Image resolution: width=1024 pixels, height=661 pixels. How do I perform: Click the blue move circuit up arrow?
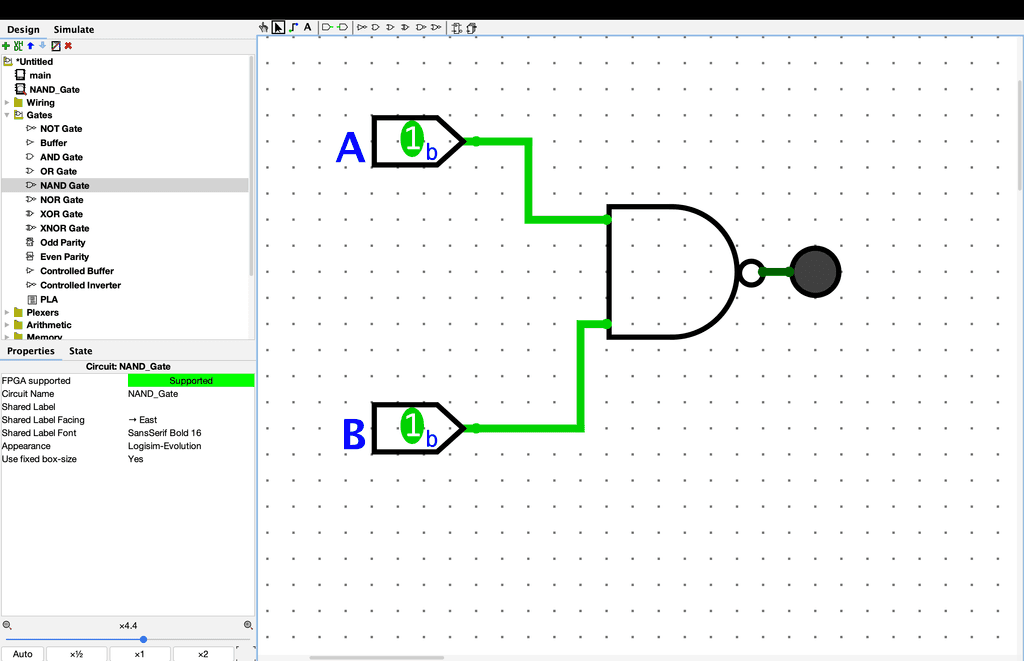pyautogui.click(x=30, y=46)
